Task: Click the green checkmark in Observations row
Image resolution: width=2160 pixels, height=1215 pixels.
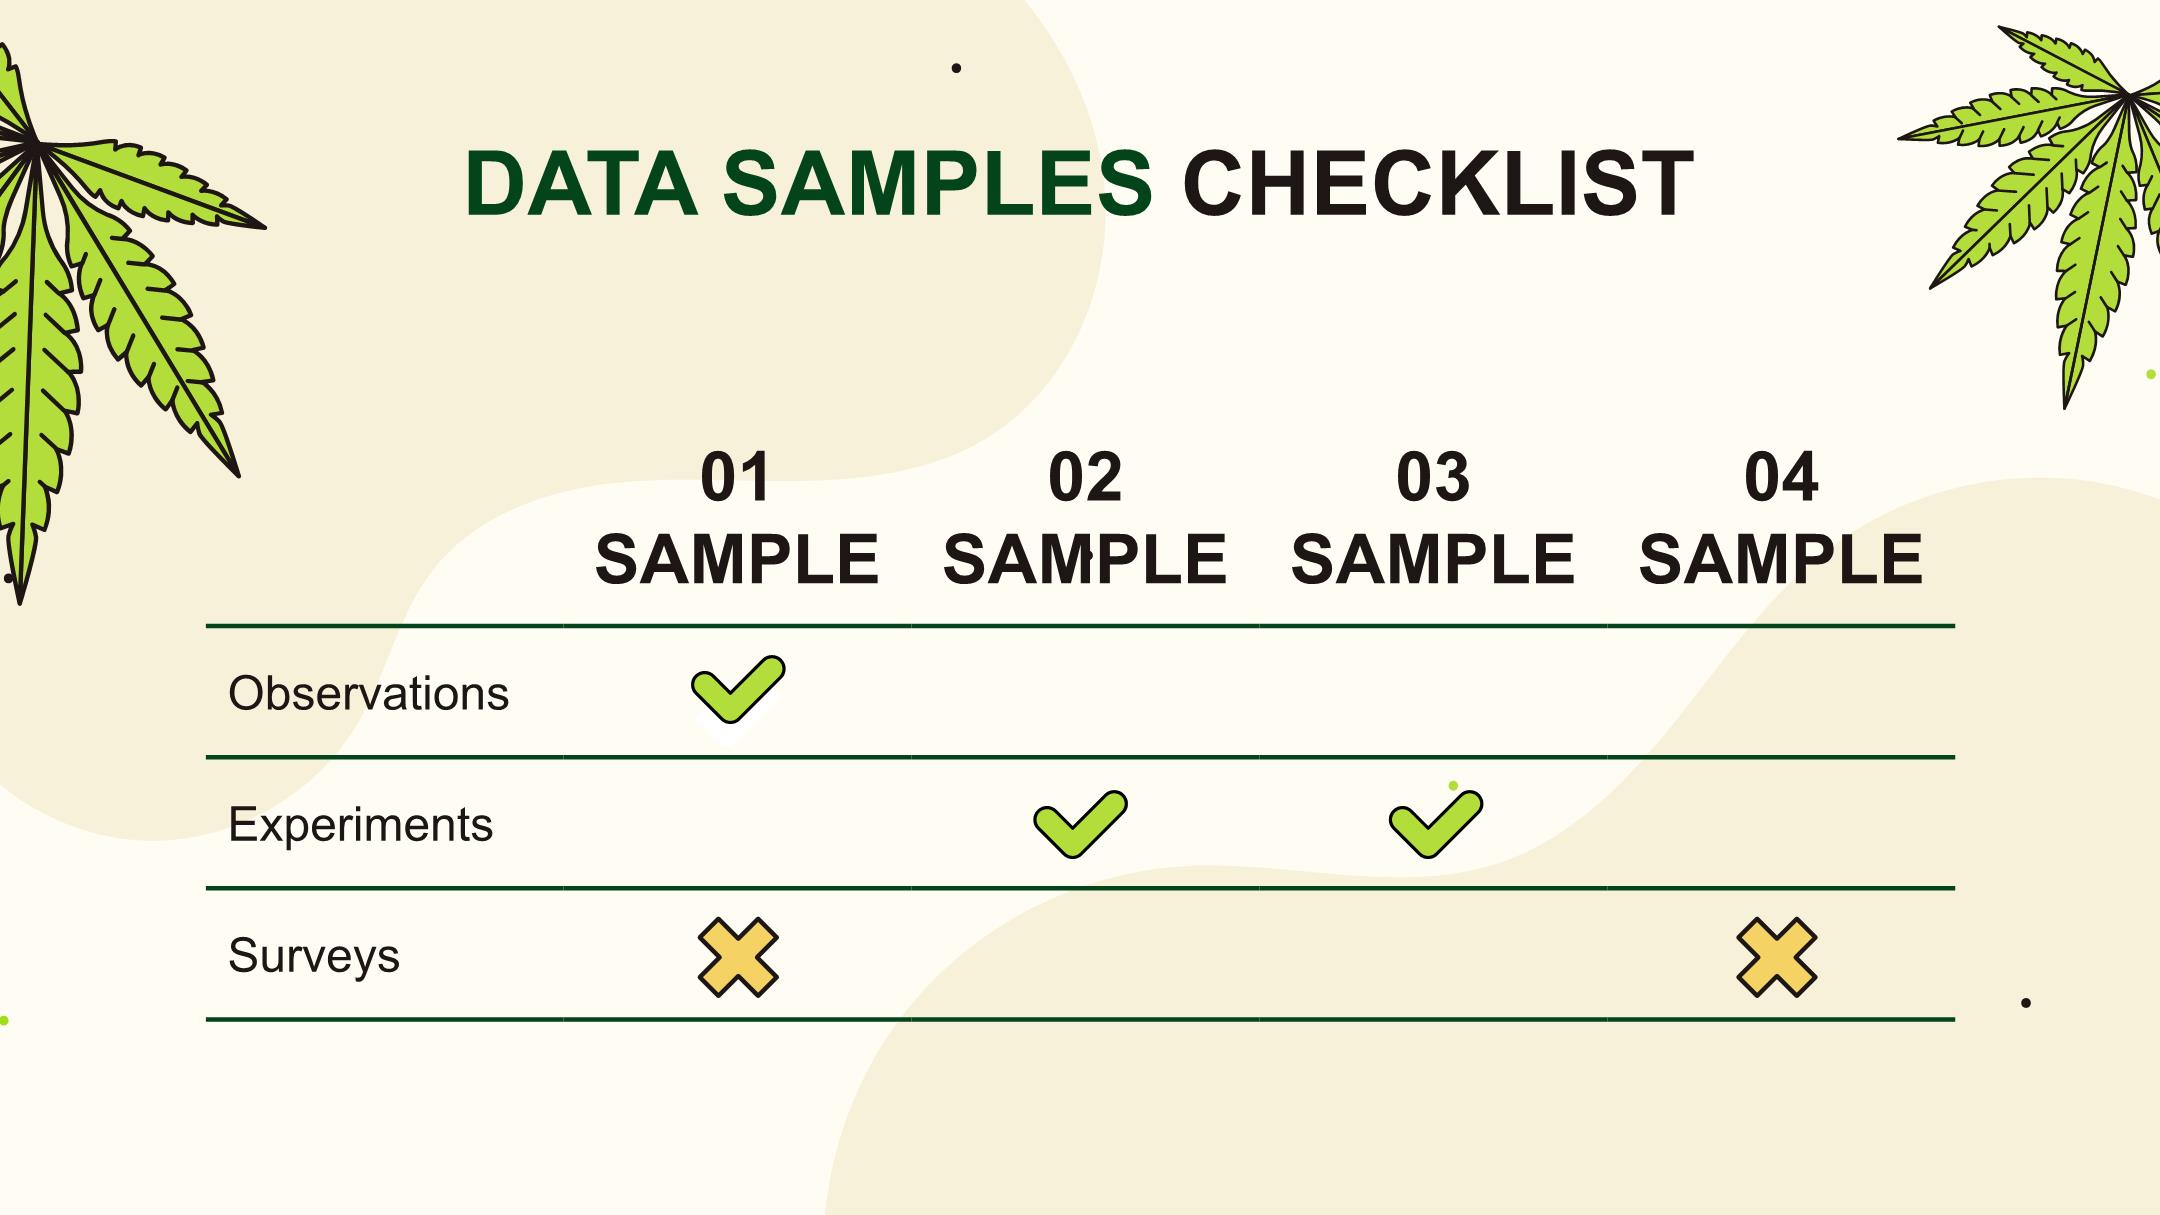Action: click(x=738, y=689)
